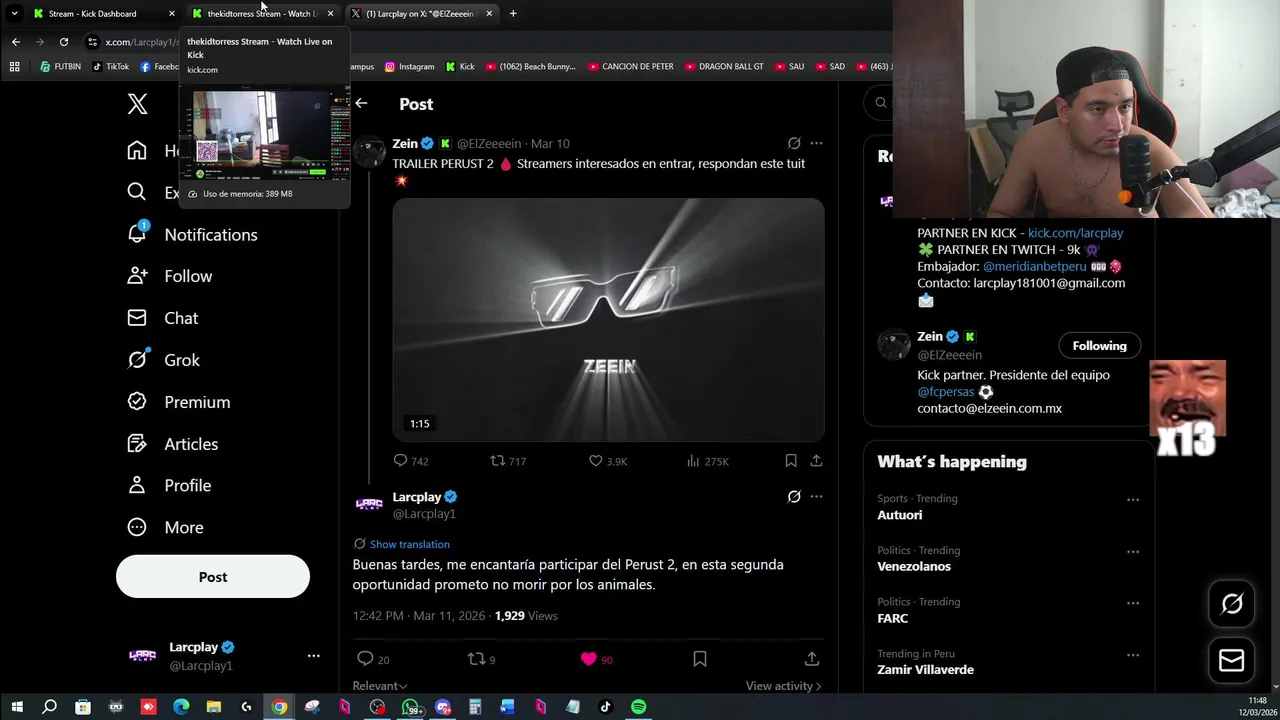Image resolution: width=1280 pixels, height=720 pixels.
Task: Open options for Autuori trend
Action: pyautogui.click(x=1133, y=499)
